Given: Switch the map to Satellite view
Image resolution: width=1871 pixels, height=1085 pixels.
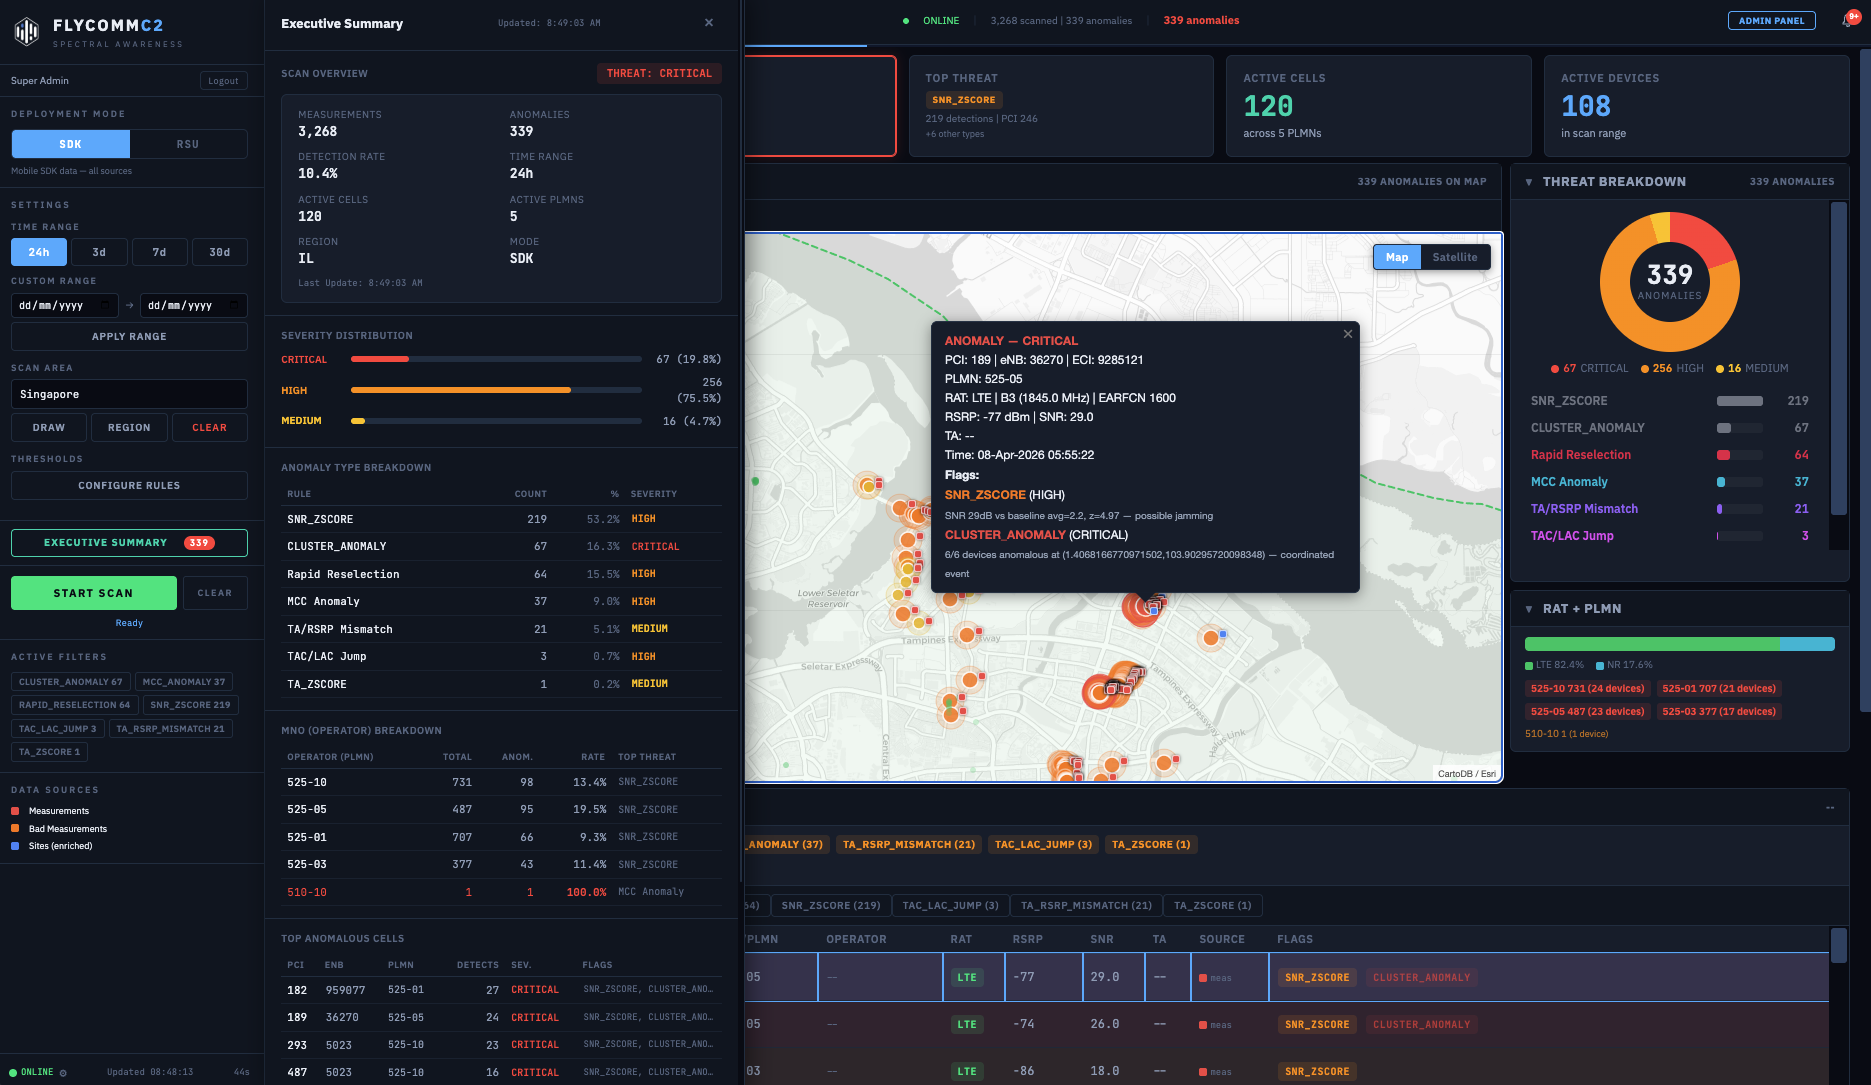Looking at the screenshot, I should pyautogui.click(x=1454, y=257).
